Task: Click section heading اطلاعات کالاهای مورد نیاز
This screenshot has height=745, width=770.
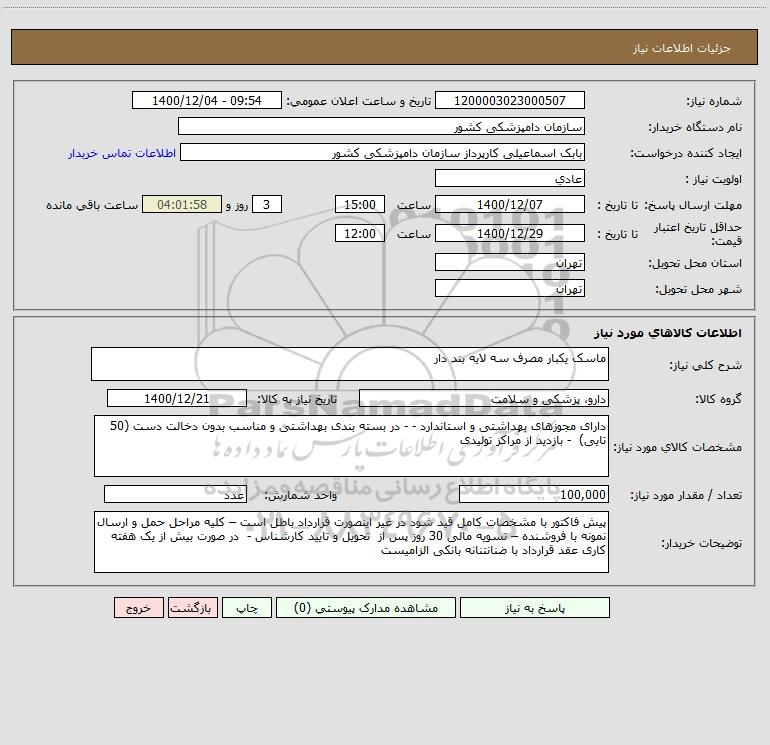Action: (668, 333)
